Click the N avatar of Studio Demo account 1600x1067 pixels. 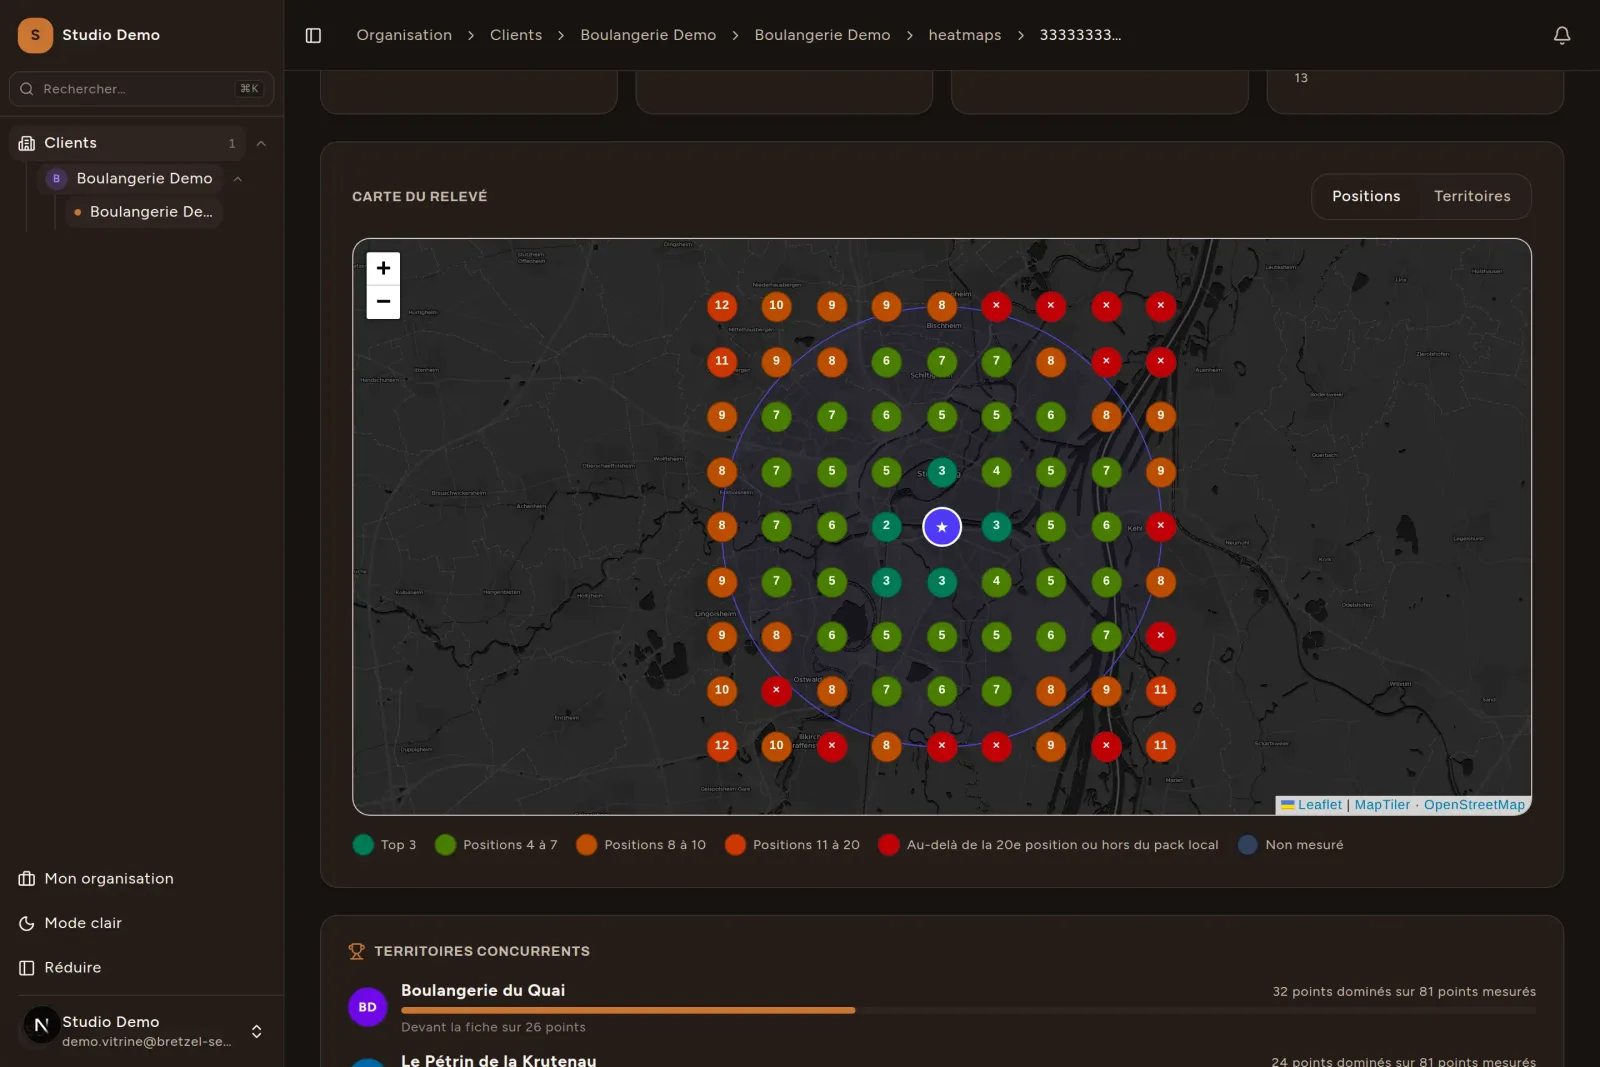tap(41, 1025)
